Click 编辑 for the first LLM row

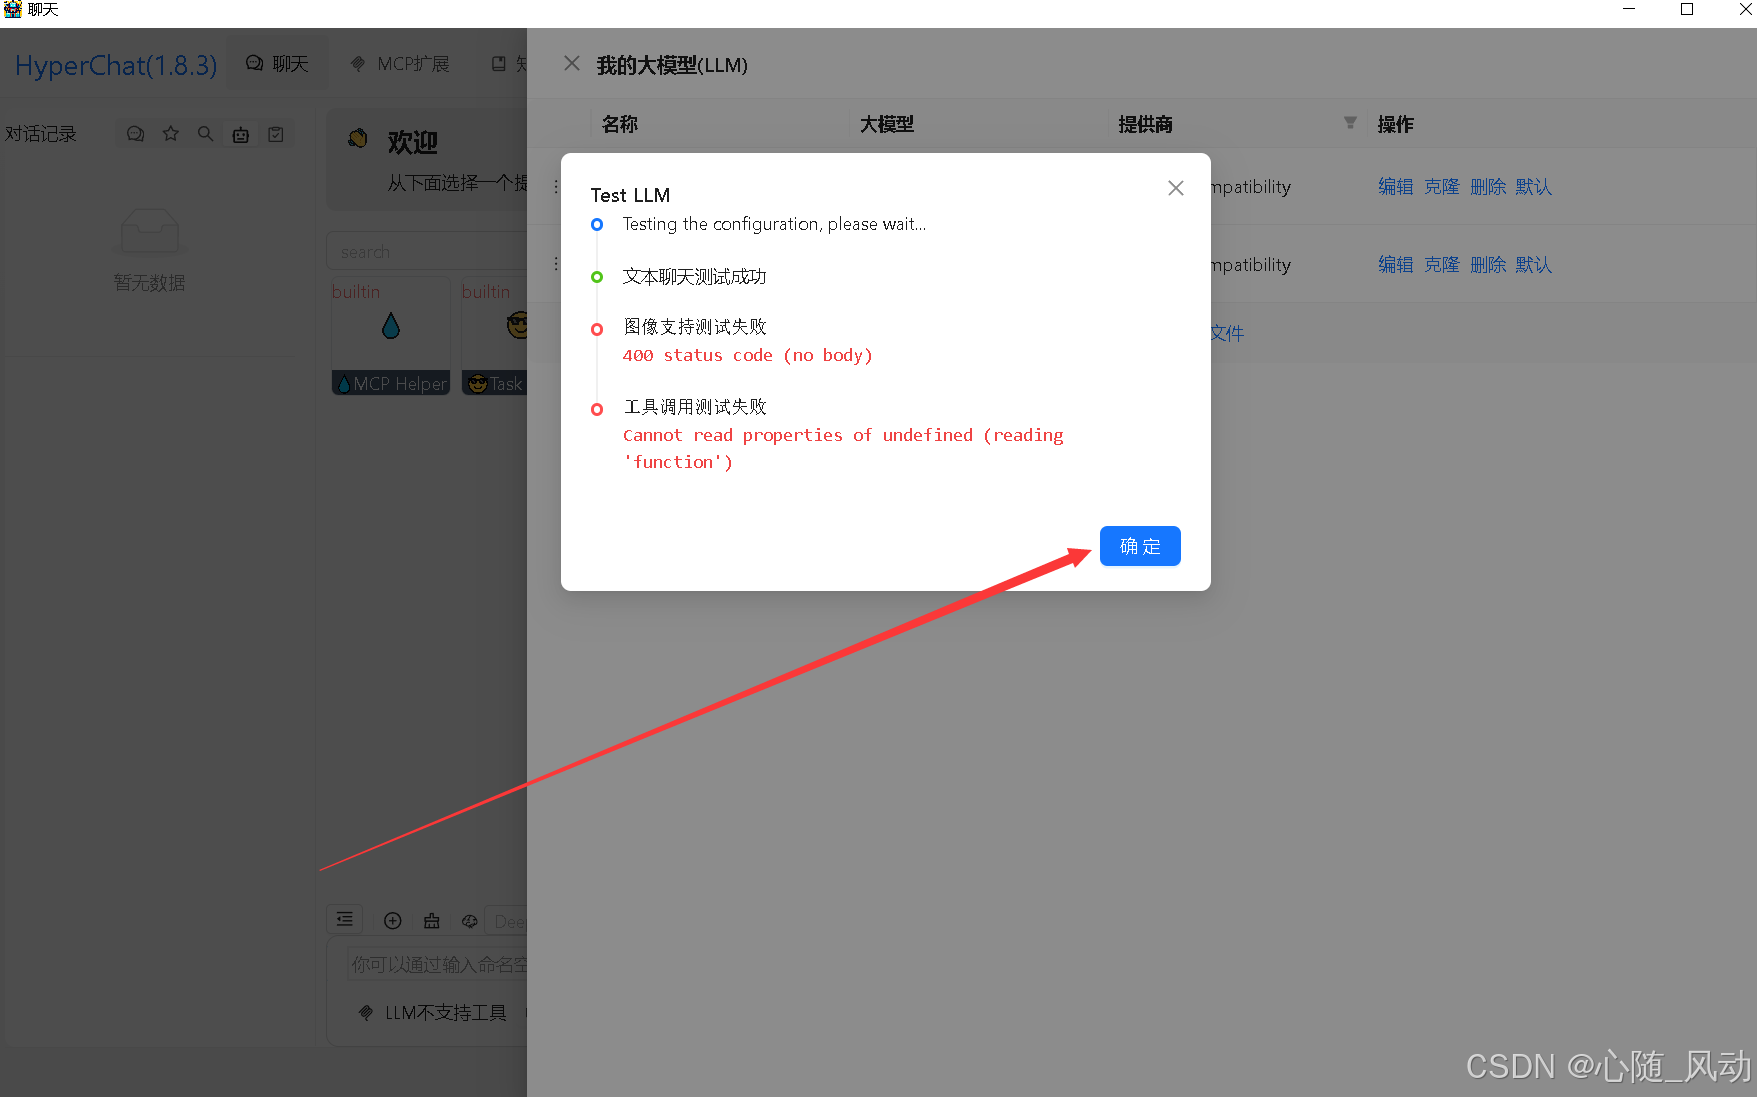tap(1396, 187)
